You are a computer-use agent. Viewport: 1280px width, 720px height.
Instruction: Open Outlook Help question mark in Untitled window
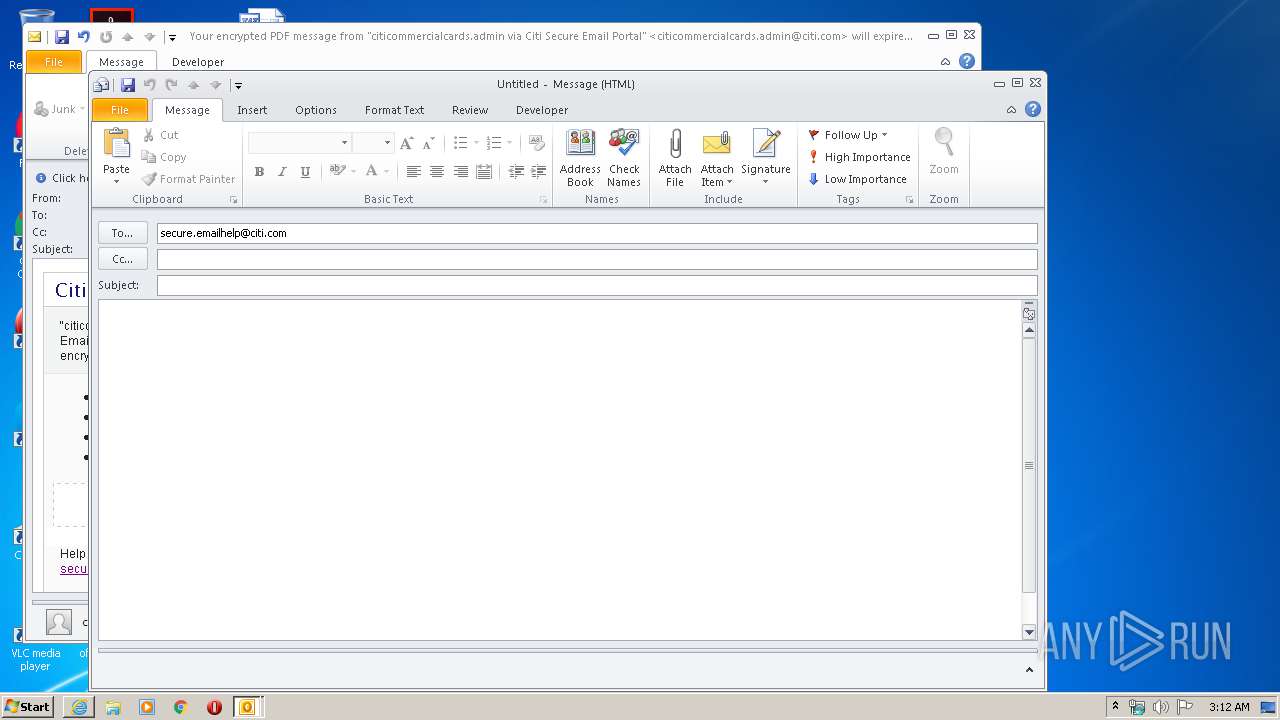(x=1033, y=109)
